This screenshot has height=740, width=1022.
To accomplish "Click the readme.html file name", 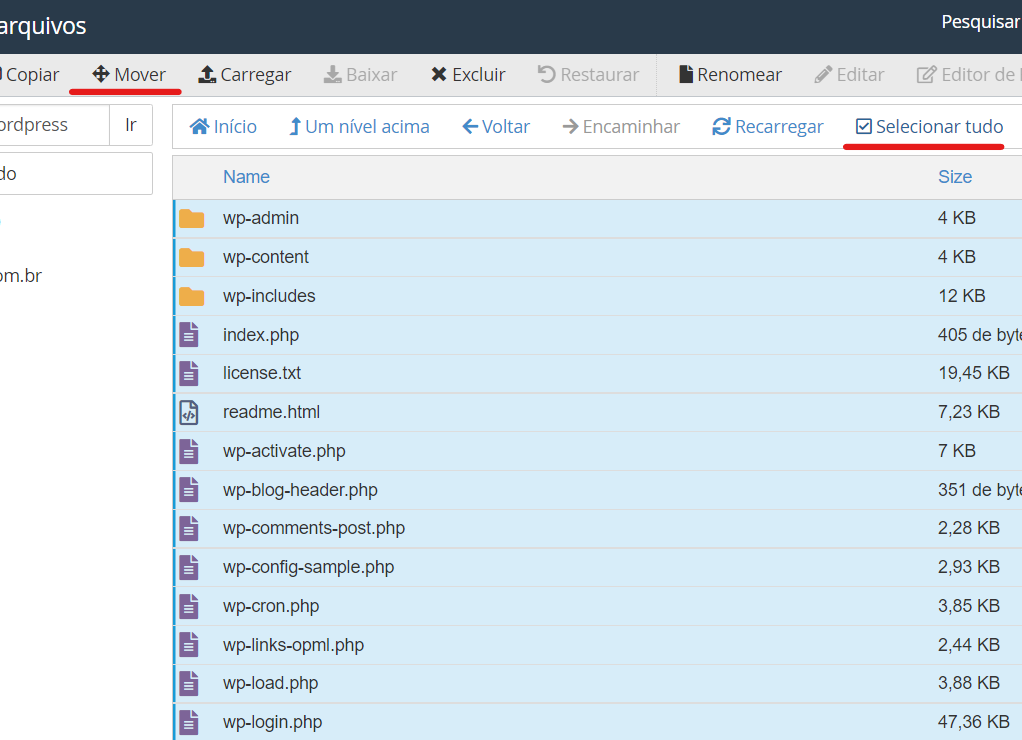I will pyautogui.click(x=271, y=412).
